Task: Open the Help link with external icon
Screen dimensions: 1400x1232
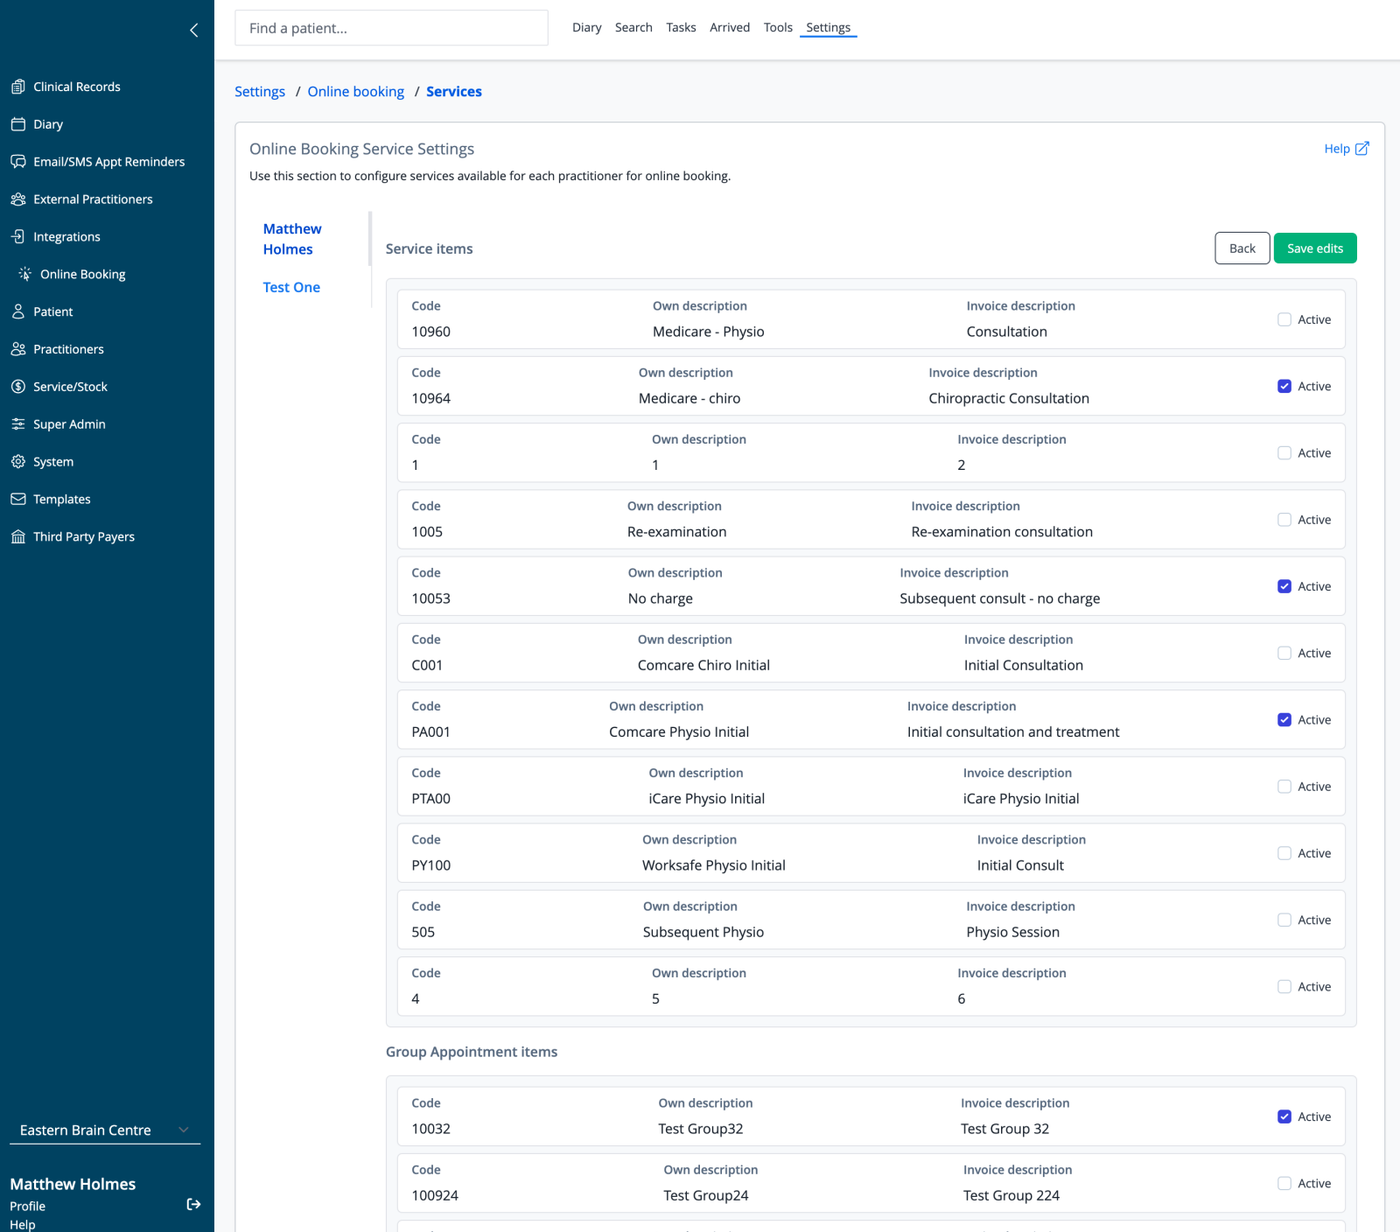Action: point(1346,149)
